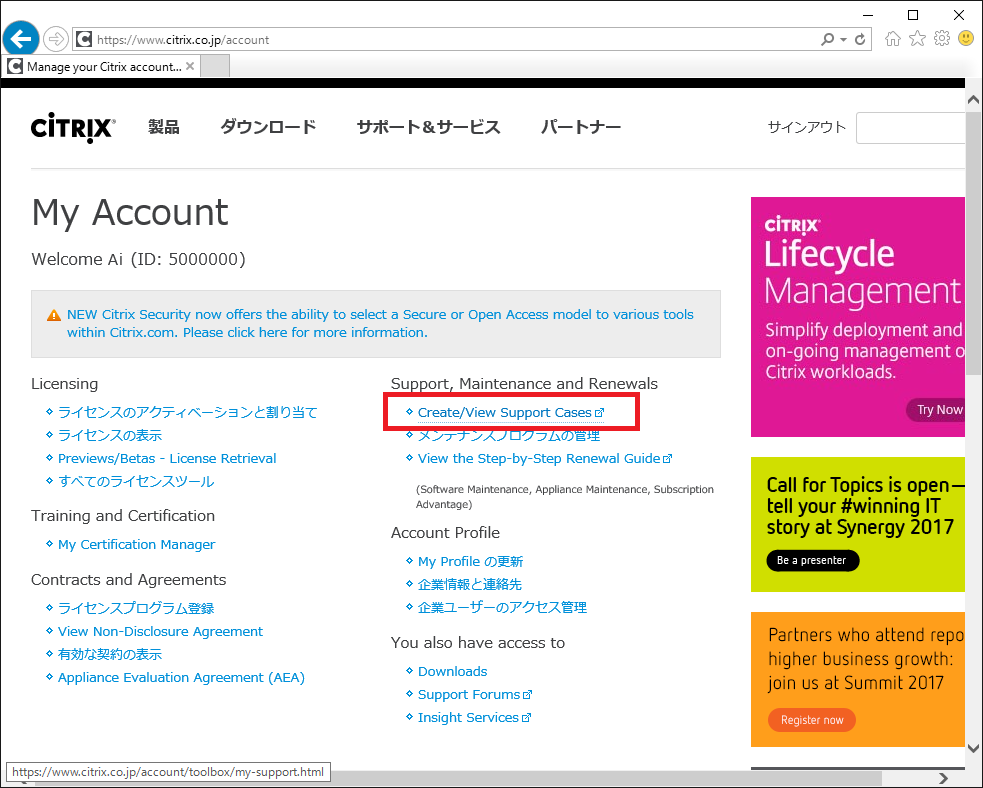983x788 pixels.
Task: Click the vertical scrollbar down arrow
Action: pos(973,747)
